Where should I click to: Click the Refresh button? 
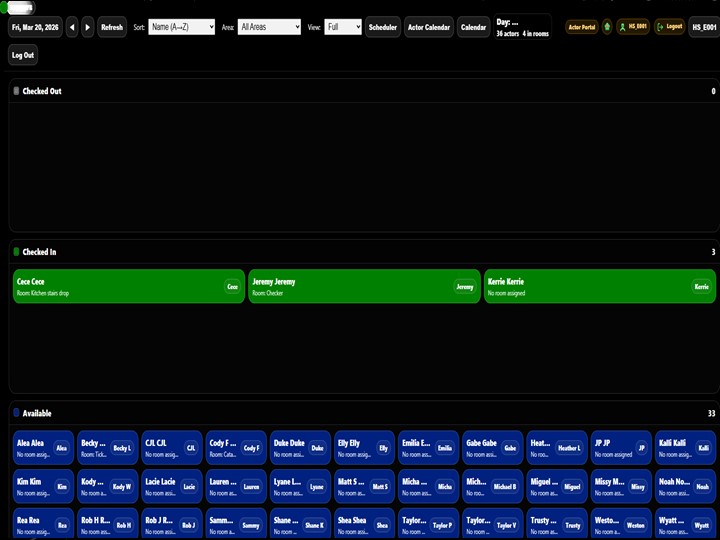(x=112, y=27)
